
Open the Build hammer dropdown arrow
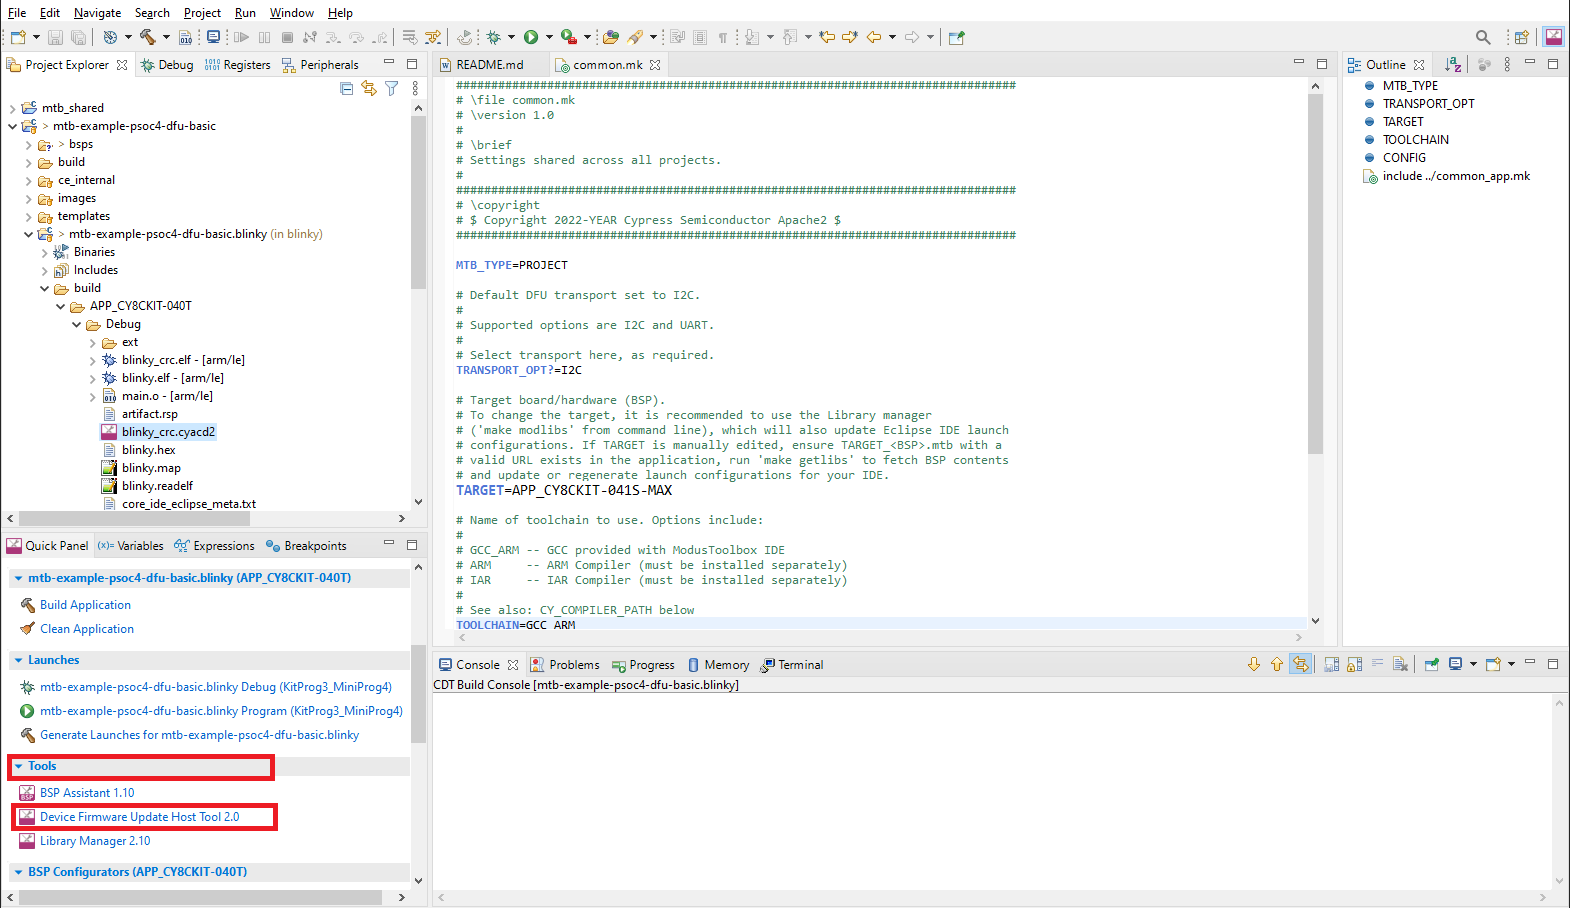pos(166,37)
